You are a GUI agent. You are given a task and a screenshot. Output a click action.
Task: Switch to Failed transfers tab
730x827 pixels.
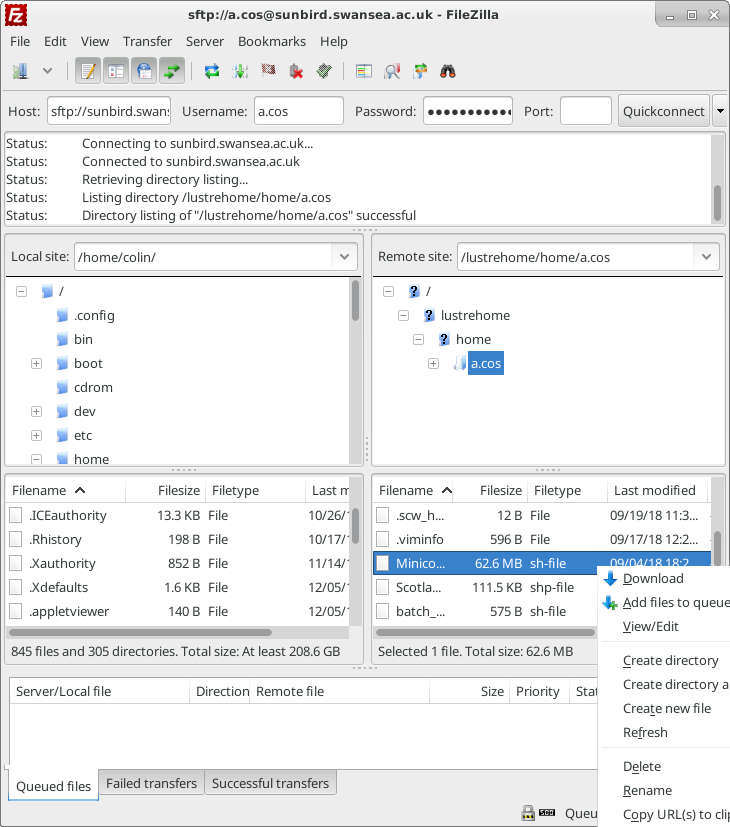tap(151, 783)
